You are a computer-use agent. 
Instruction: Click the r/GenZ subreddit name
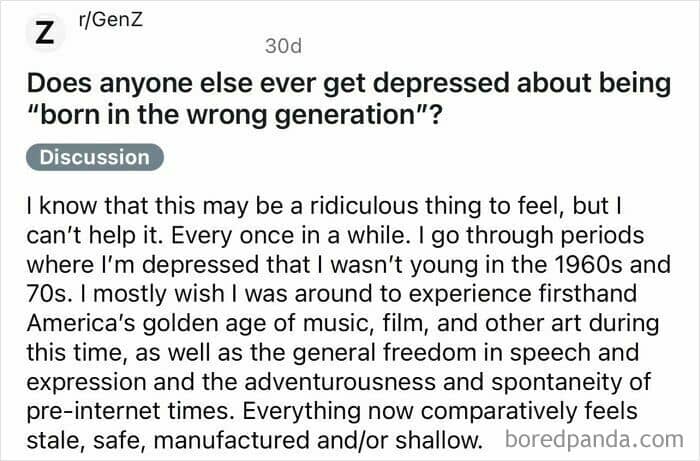(x=110, y=19)
